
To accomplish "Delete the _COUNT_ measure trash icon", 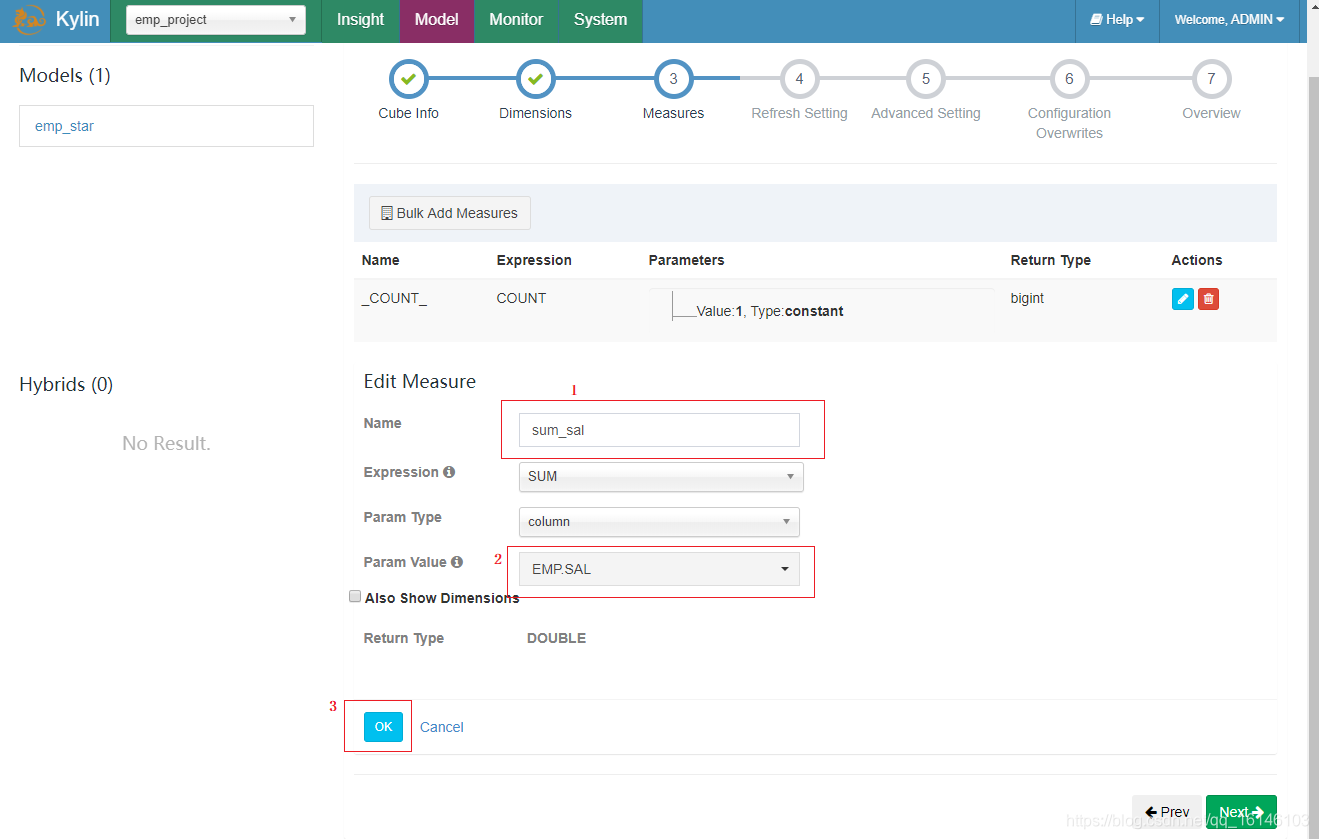I will (x=1208, y=298).
